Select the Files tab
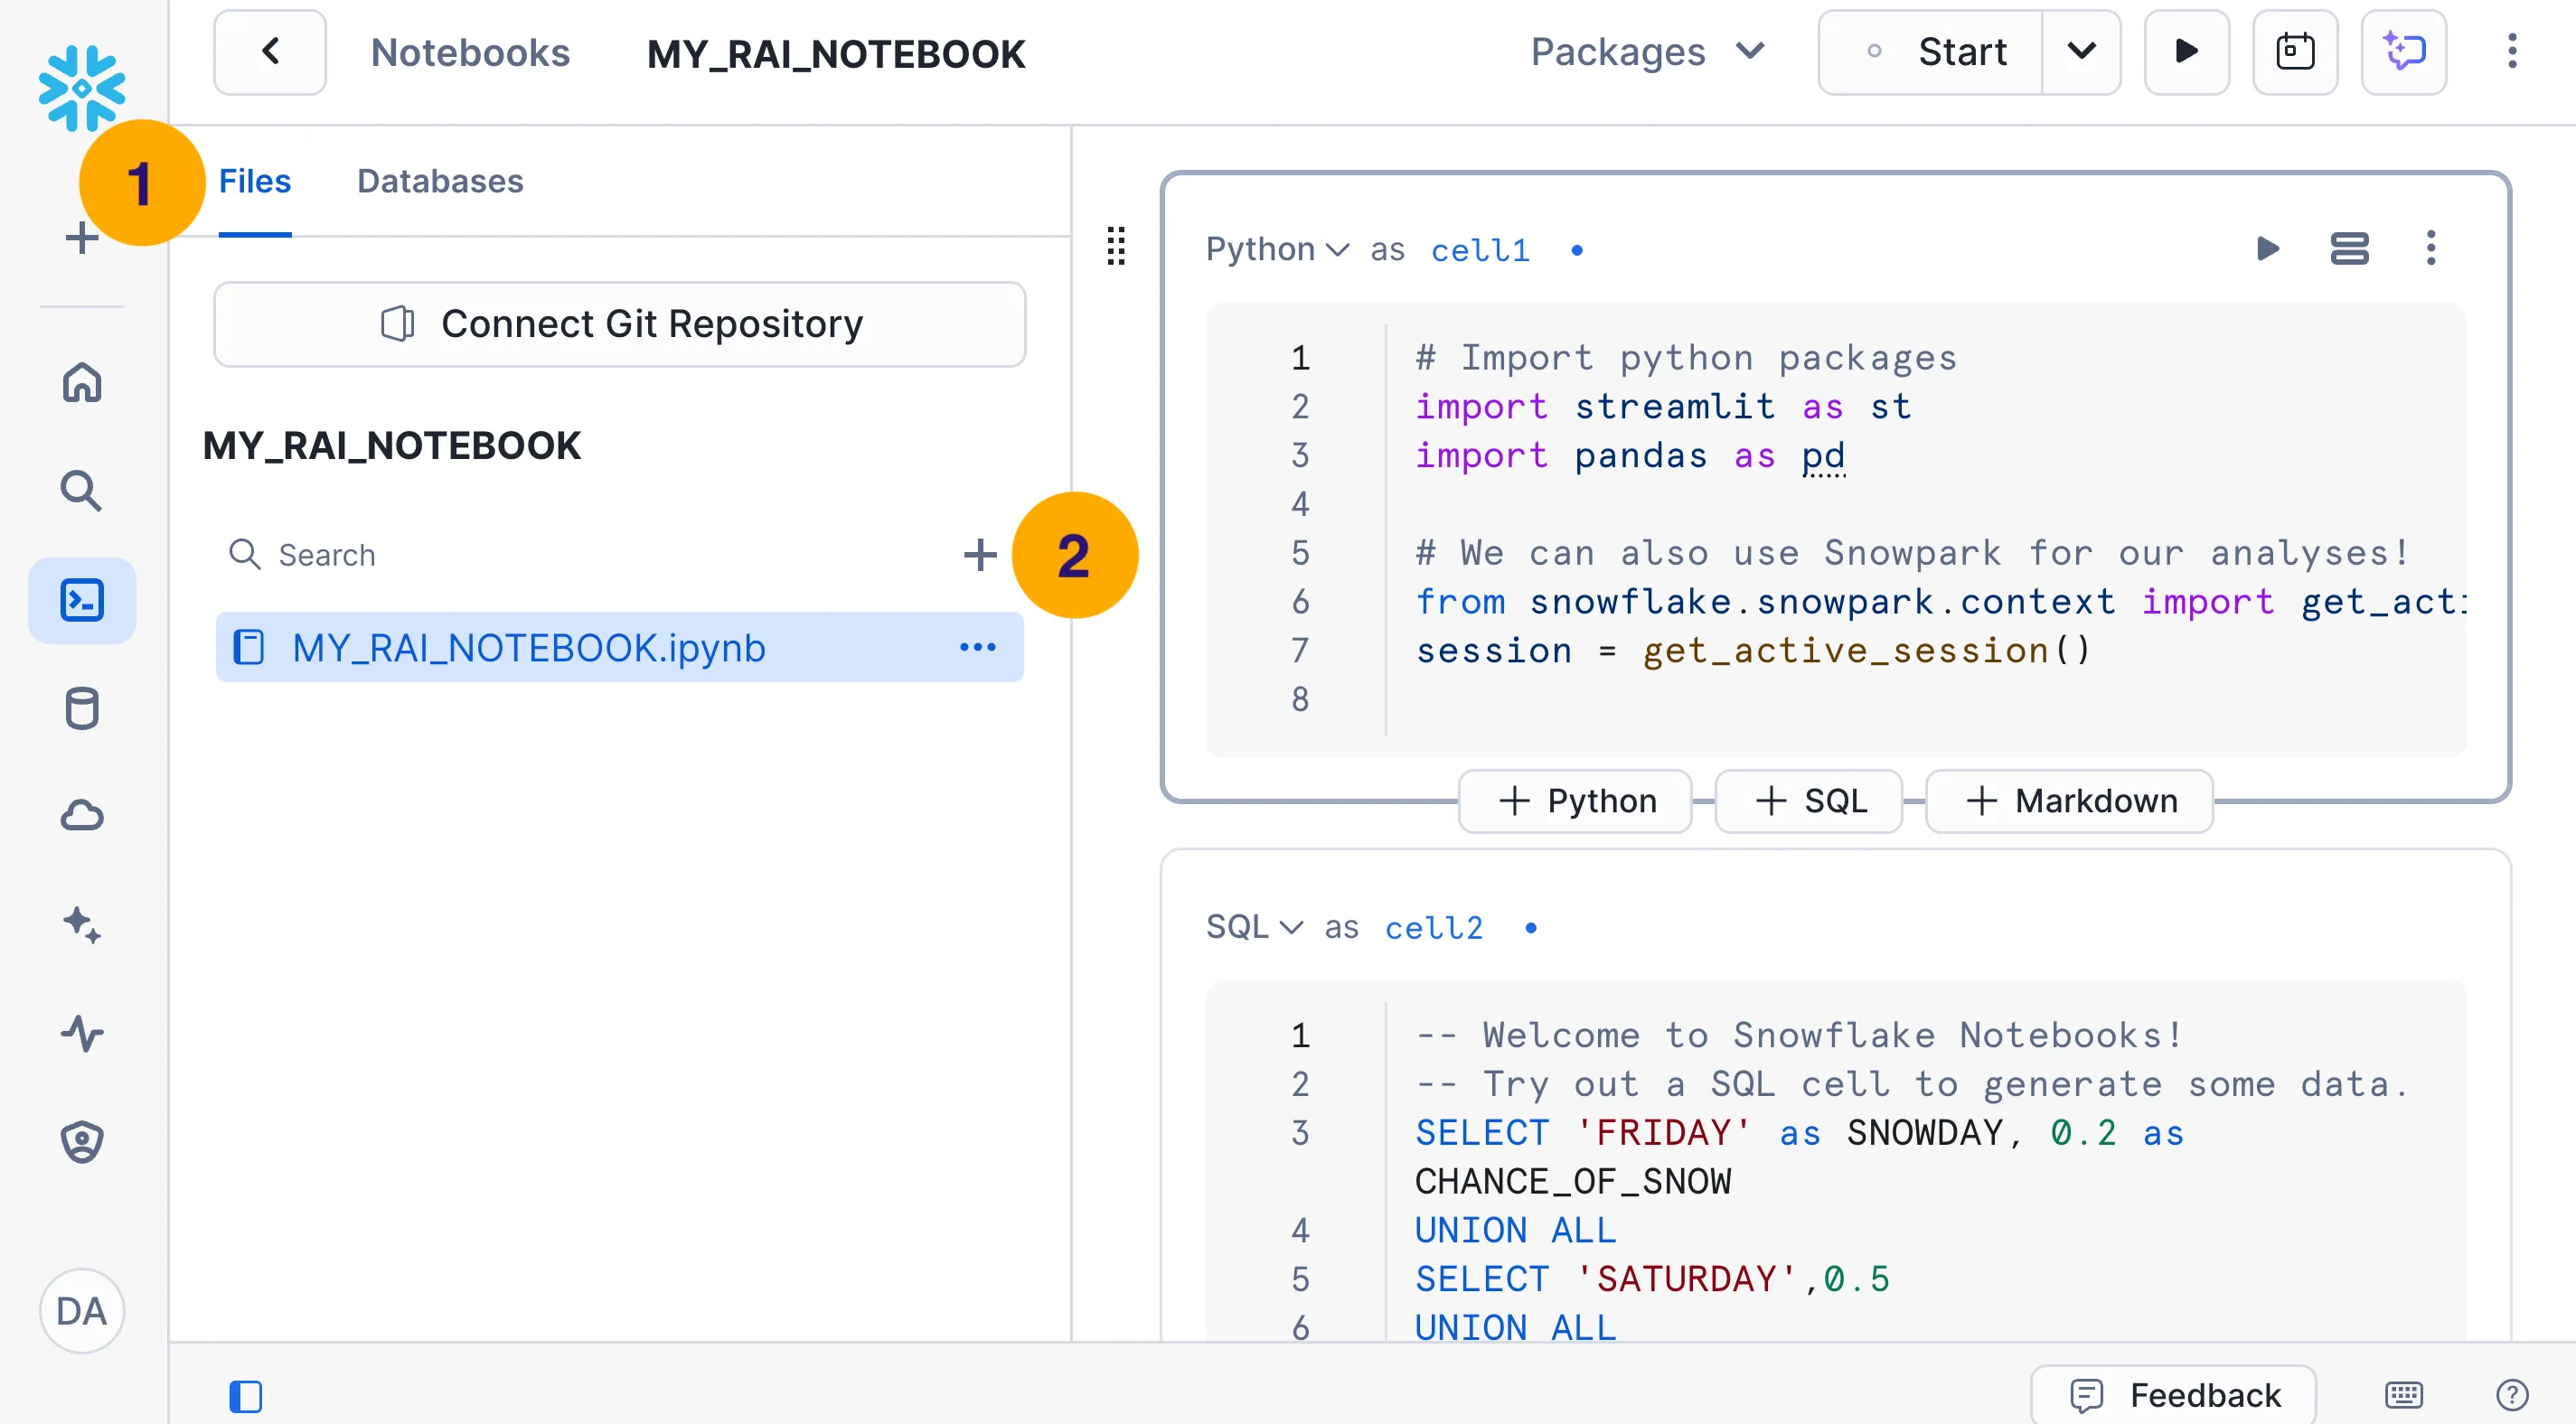 254,181
